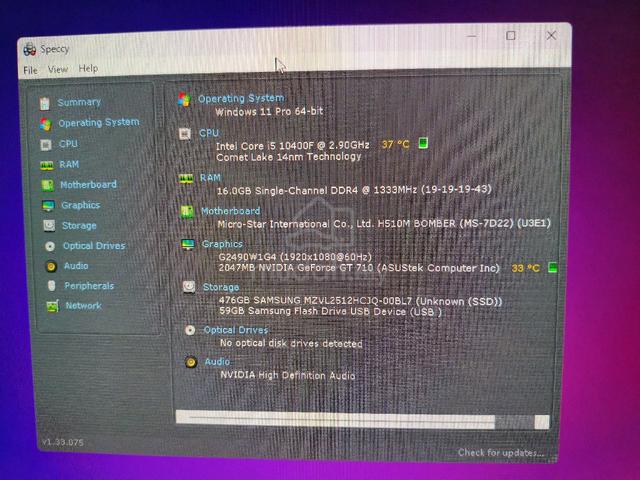Screen dimensions: 640x480
Task: Click the 'H510M BOMBER (MS-7D22)' motherboard line
Action: [x=384, y=224]
